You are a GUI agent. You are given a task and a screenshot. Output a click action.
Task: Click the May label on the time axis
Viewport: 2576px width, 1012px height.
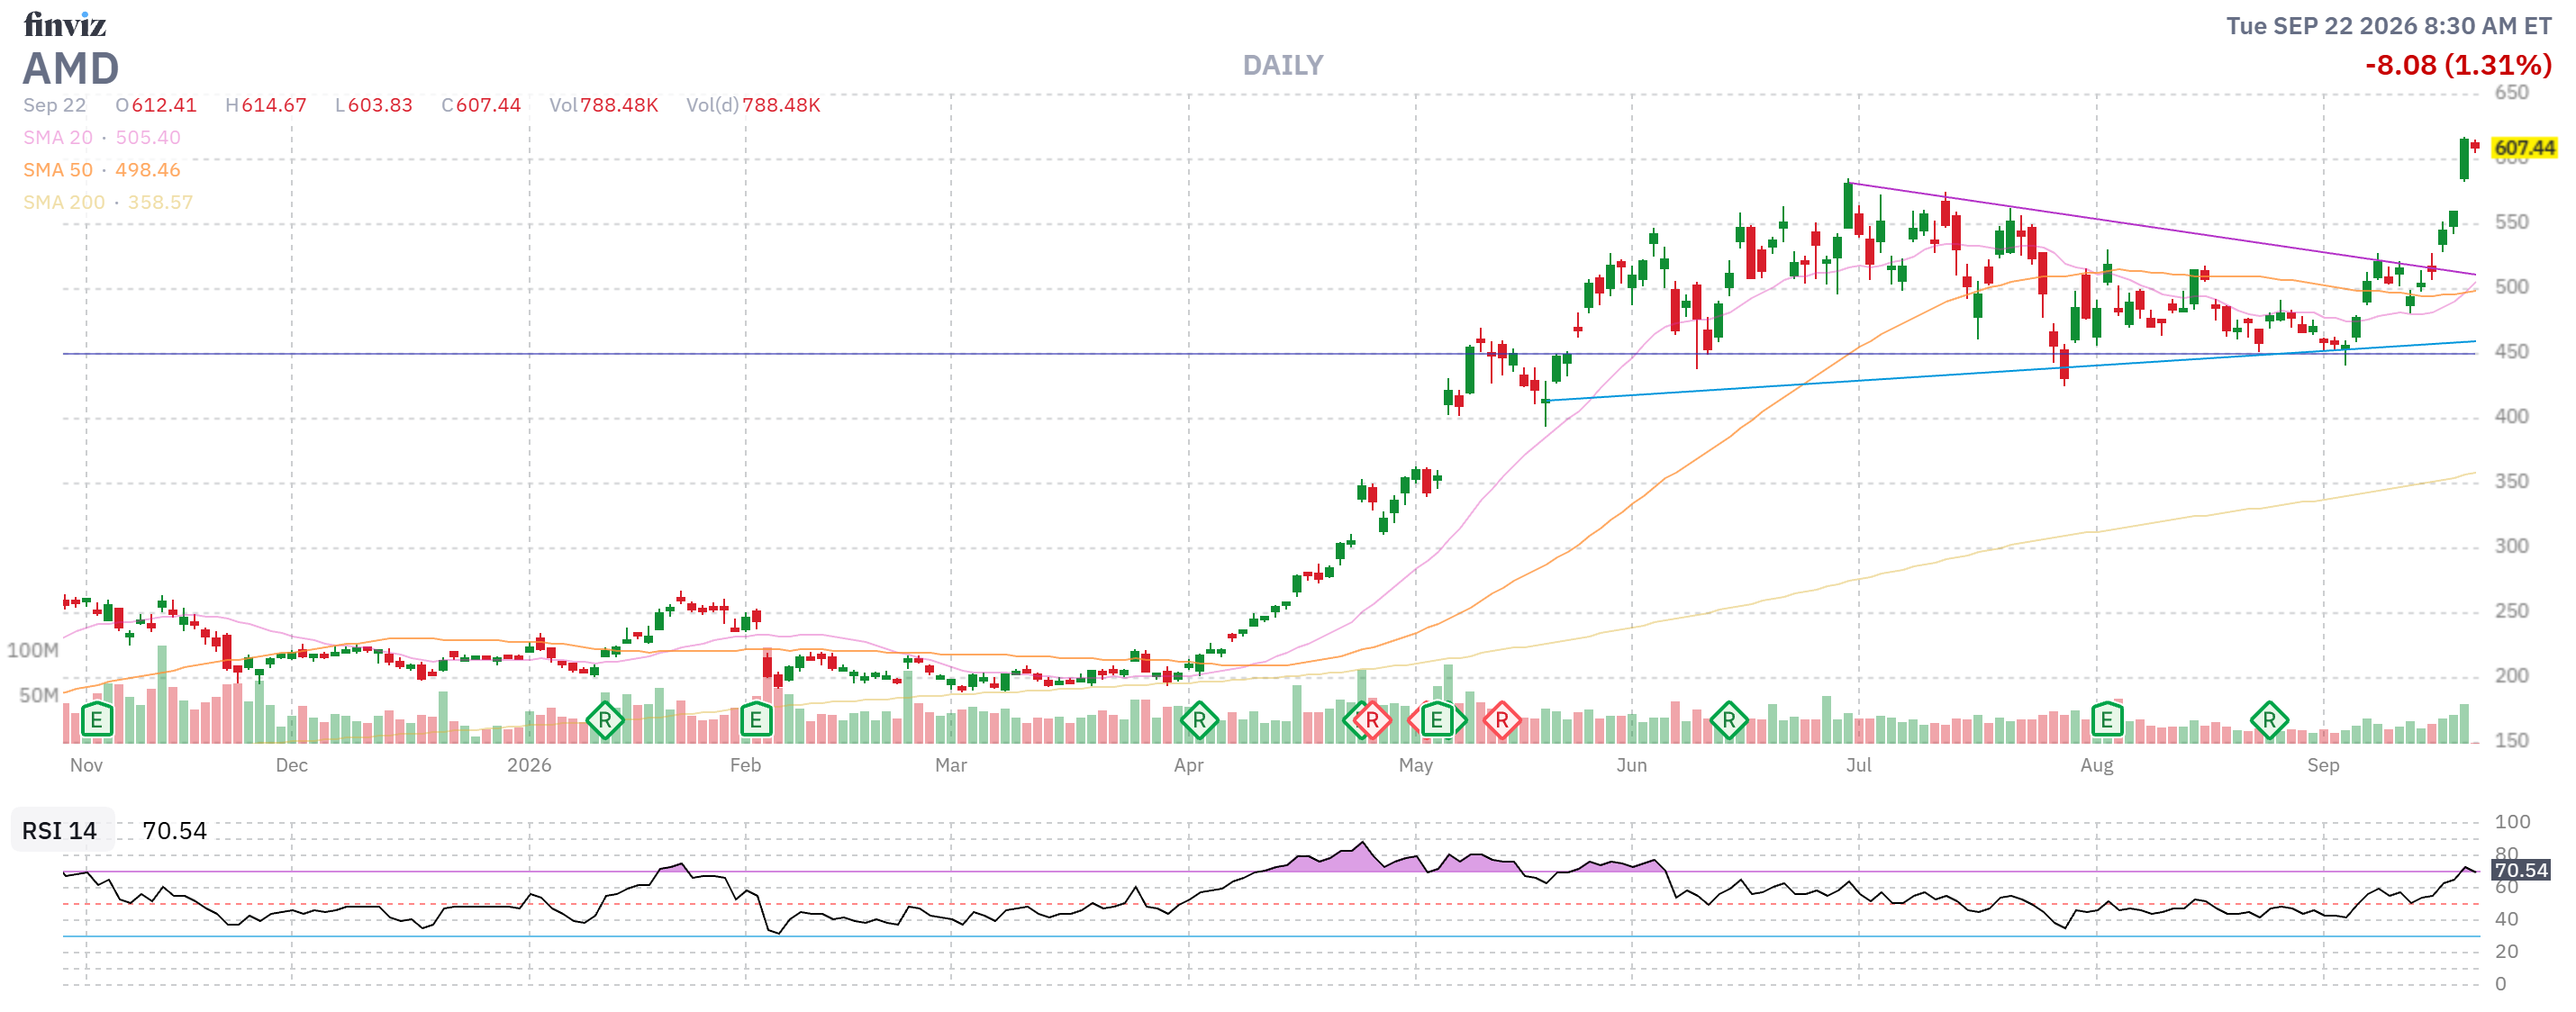pyautogui.click(x=1416, y=765)
